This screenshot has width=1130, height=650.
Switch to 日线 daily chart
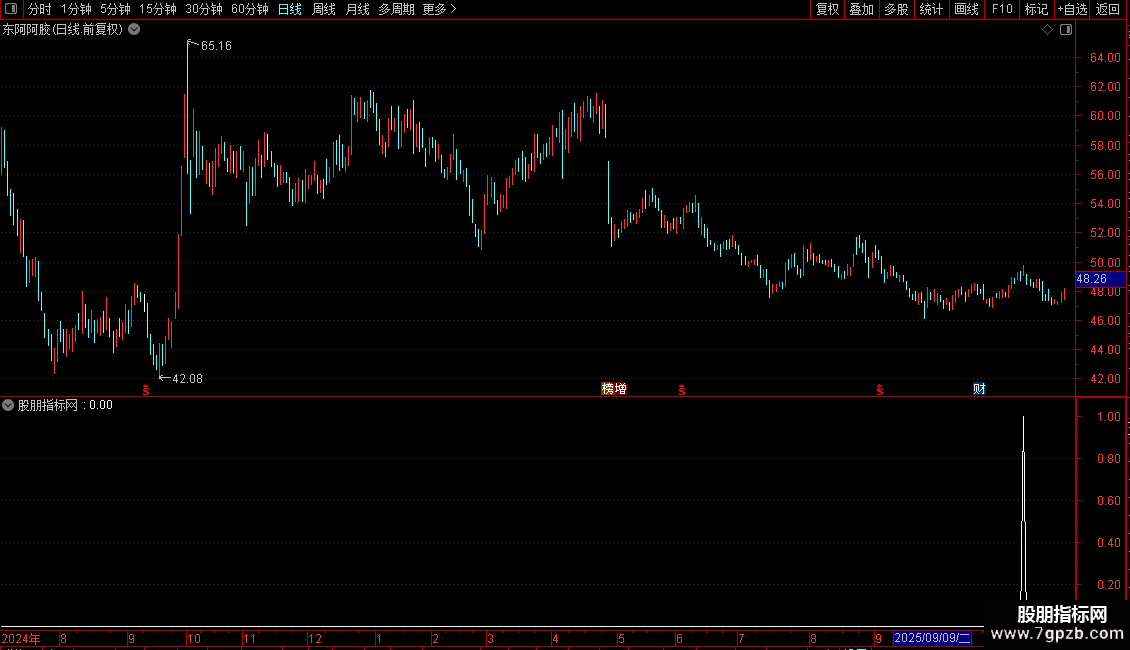pos(290,9)
